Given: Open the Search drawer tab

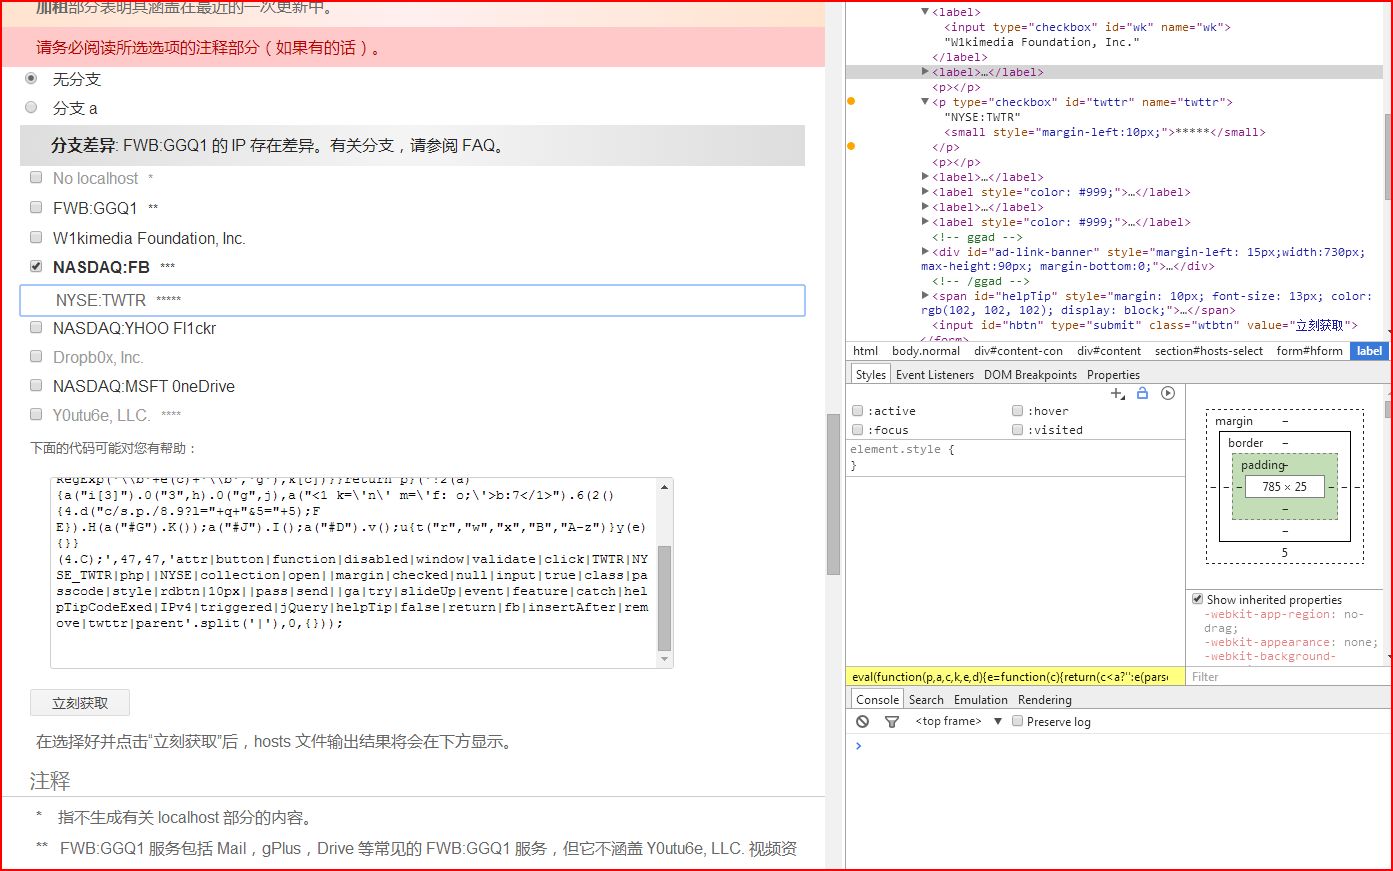Looking at the screenshot, I should coord(926,699).
